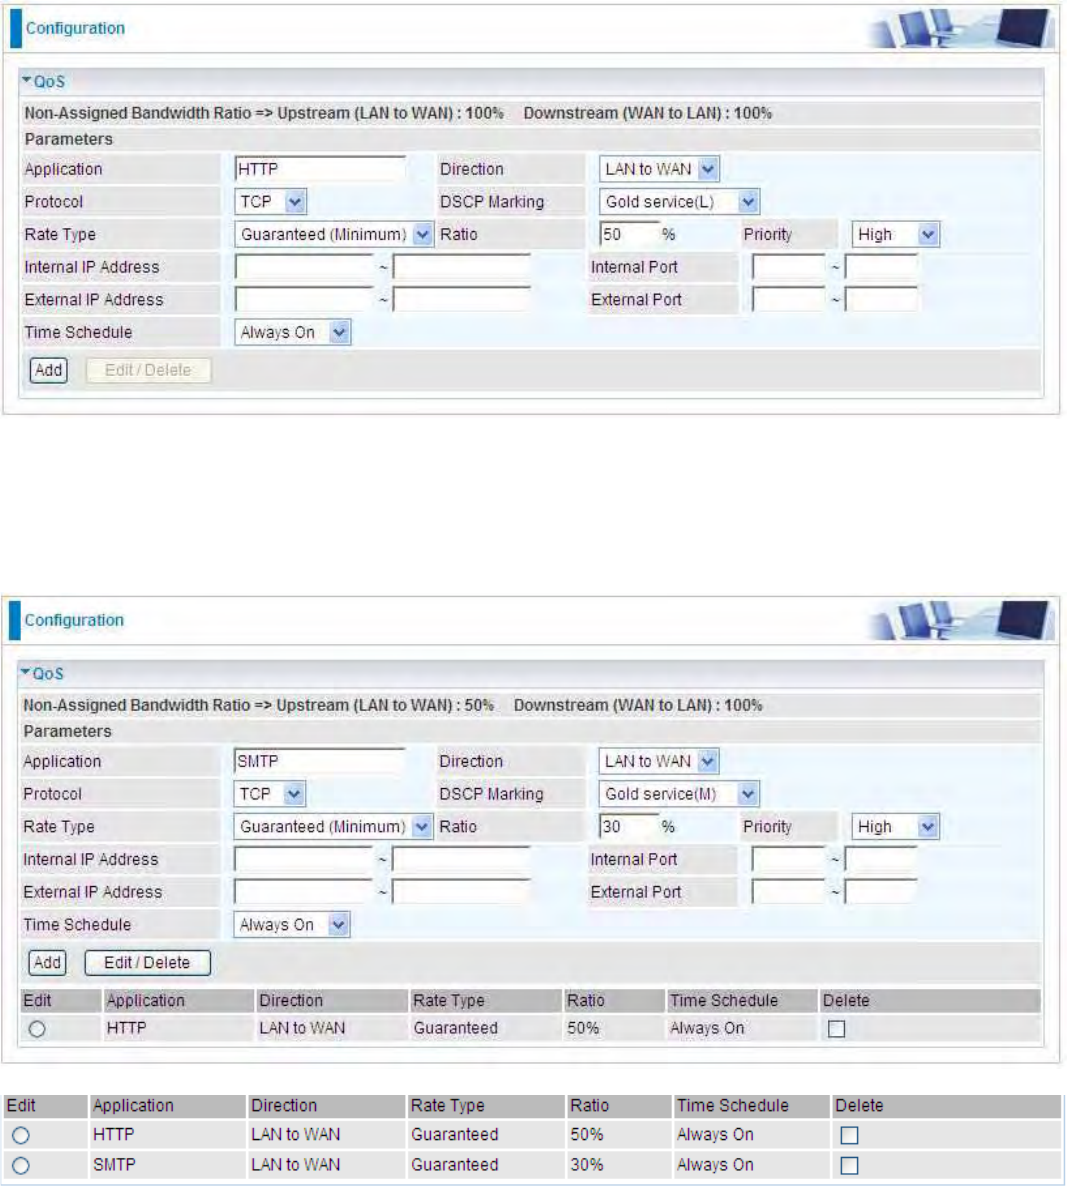Viewport: 1068px width, 1190px height.
Task: Click the greyed-out Edit / Delete button
Action: coord(148,370)
